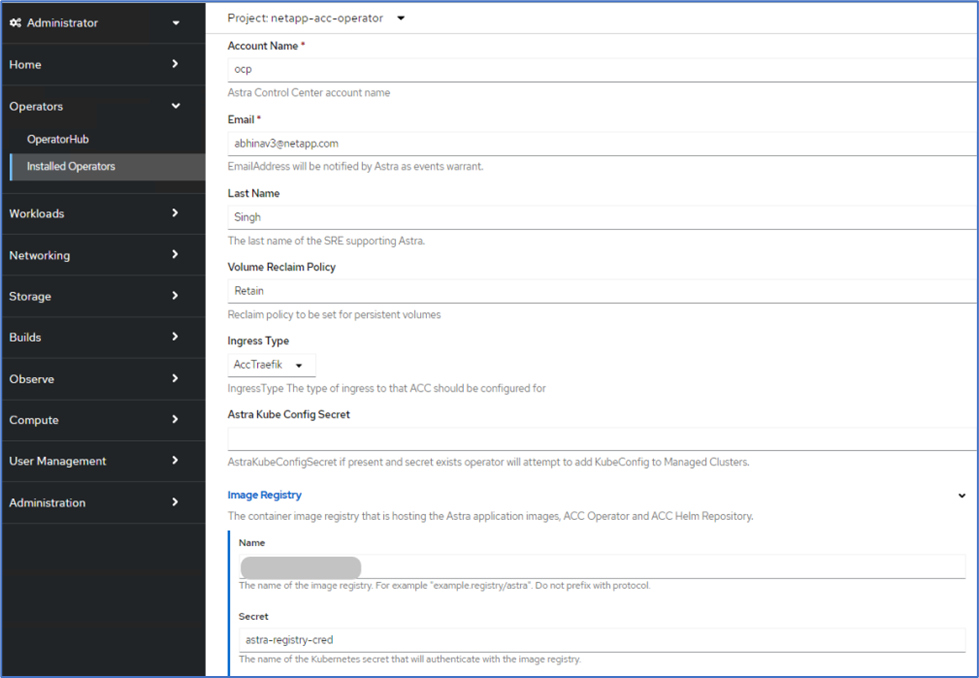The height and width of the screenshot is (678, 979).
Task: Click the Account Name input field
Action: tap(600, 70)
